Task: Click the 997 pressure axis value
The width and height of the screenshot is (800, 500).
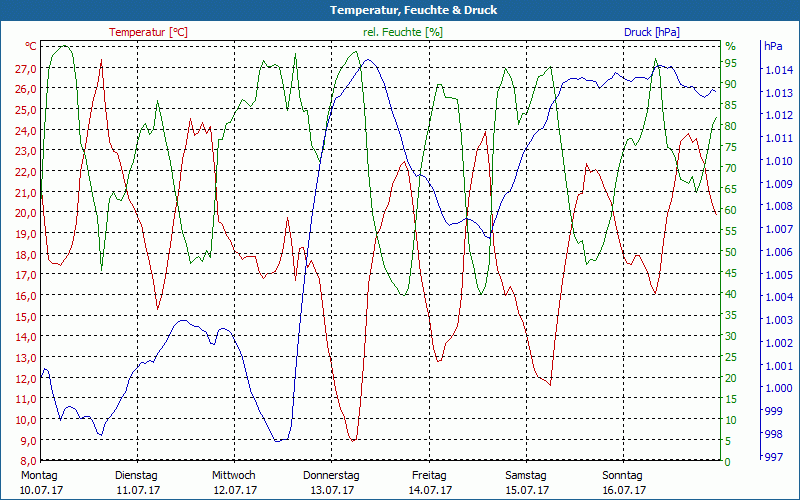Action: (773, 457)
